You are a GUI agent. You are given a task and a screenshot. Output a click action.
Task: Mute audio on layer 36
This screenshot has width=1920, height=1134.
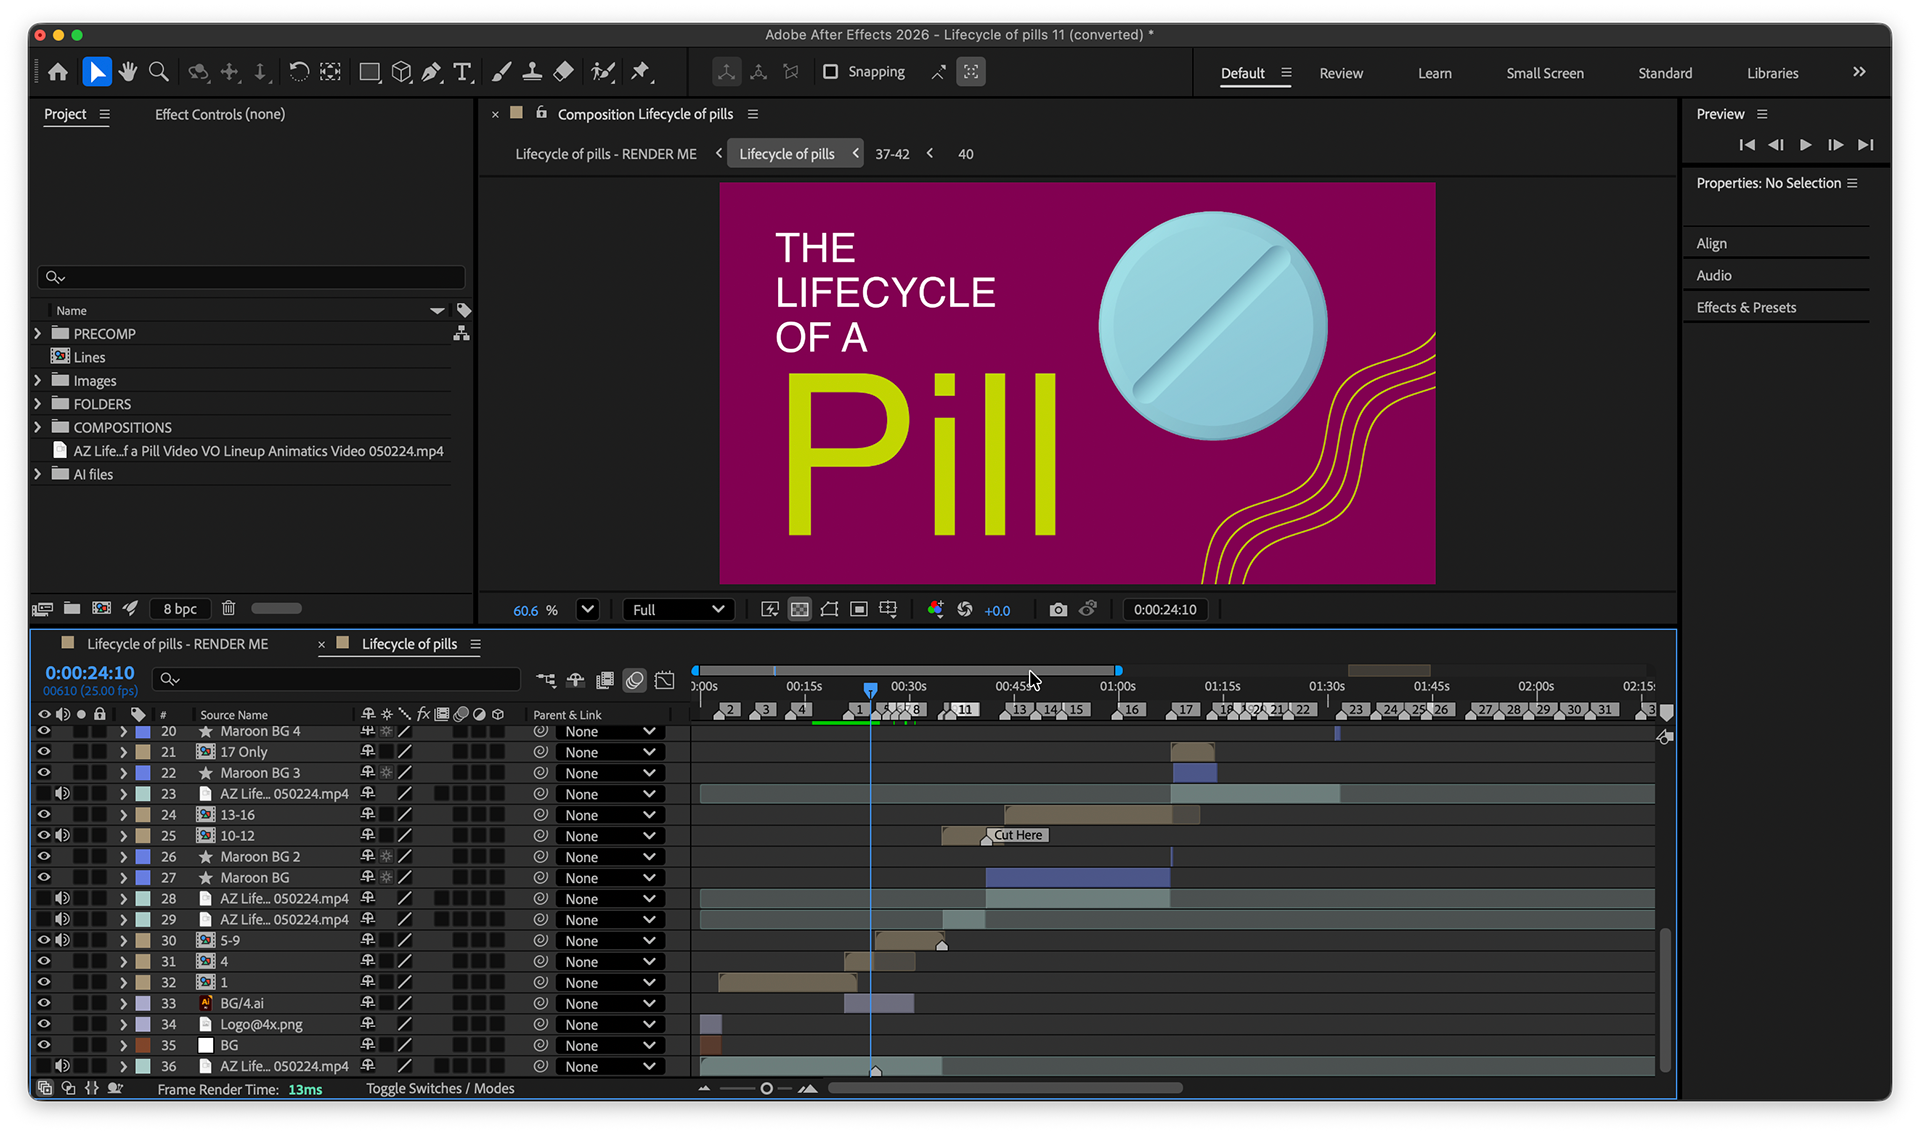pos(62,1066)
